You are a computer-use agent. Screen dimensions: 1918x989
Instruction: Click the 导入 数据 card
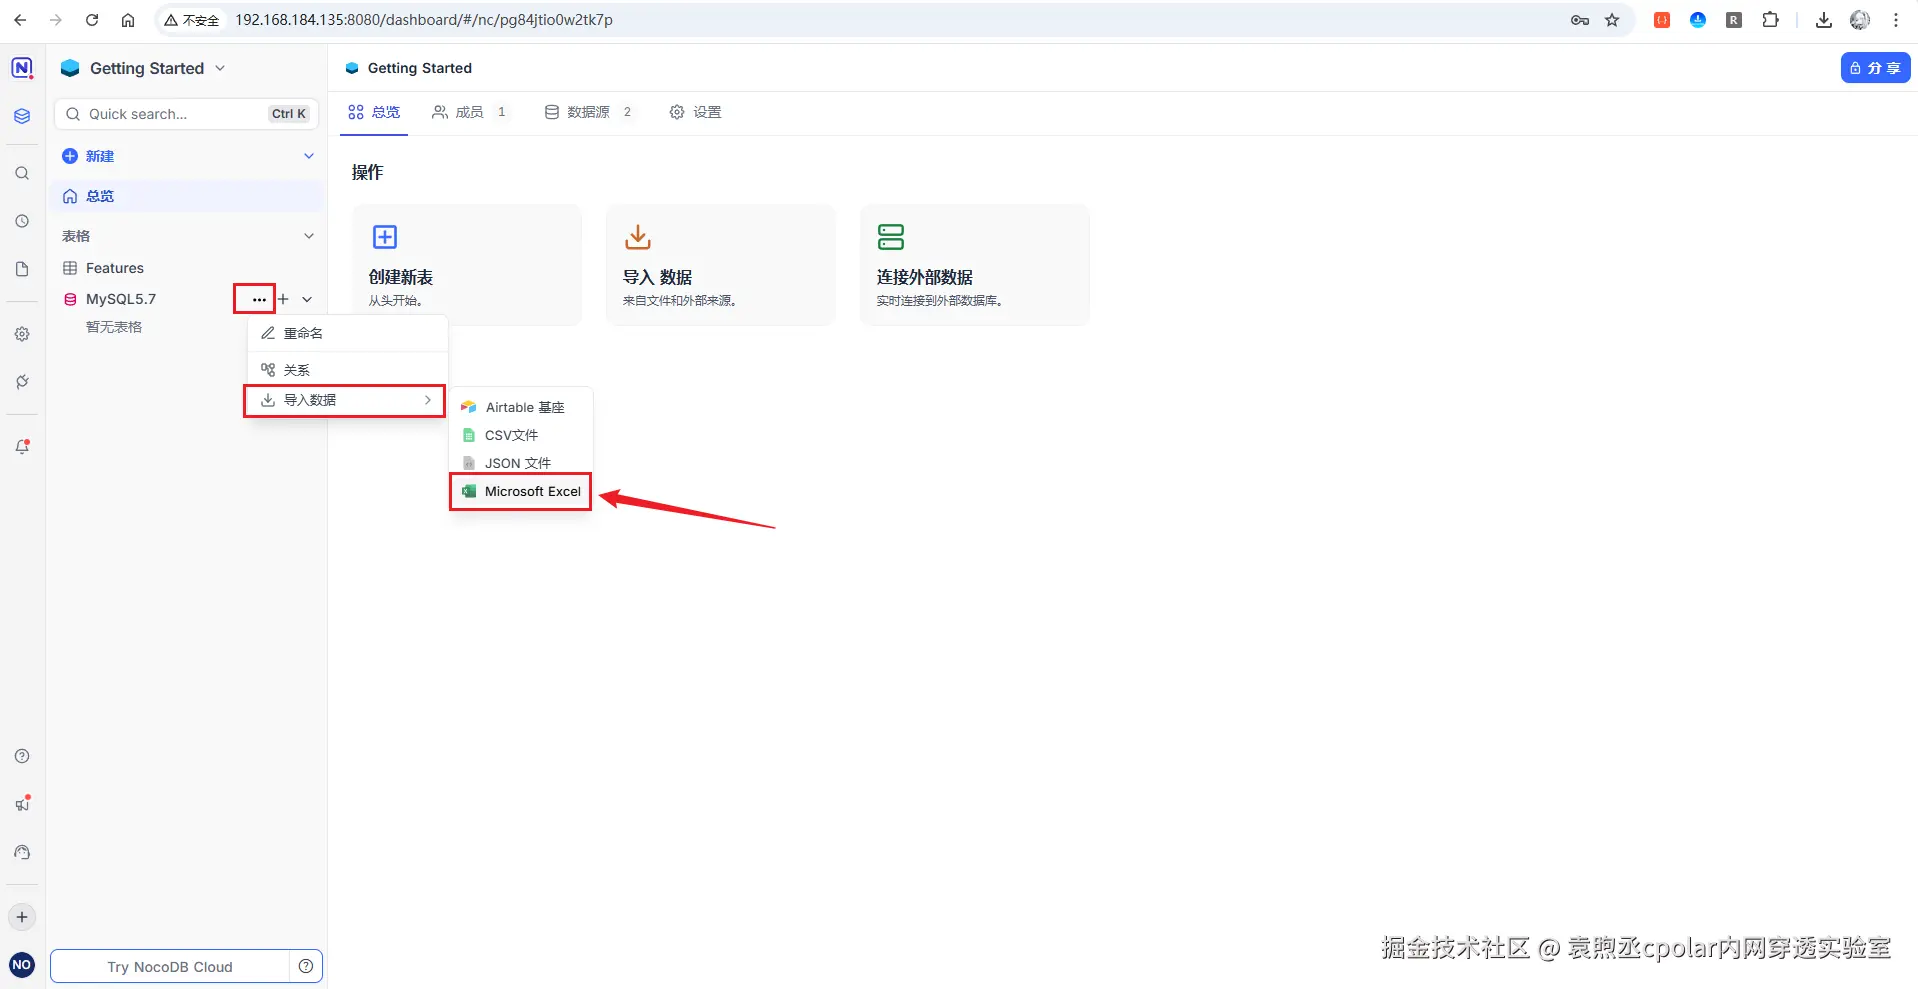tap(721, 265)
